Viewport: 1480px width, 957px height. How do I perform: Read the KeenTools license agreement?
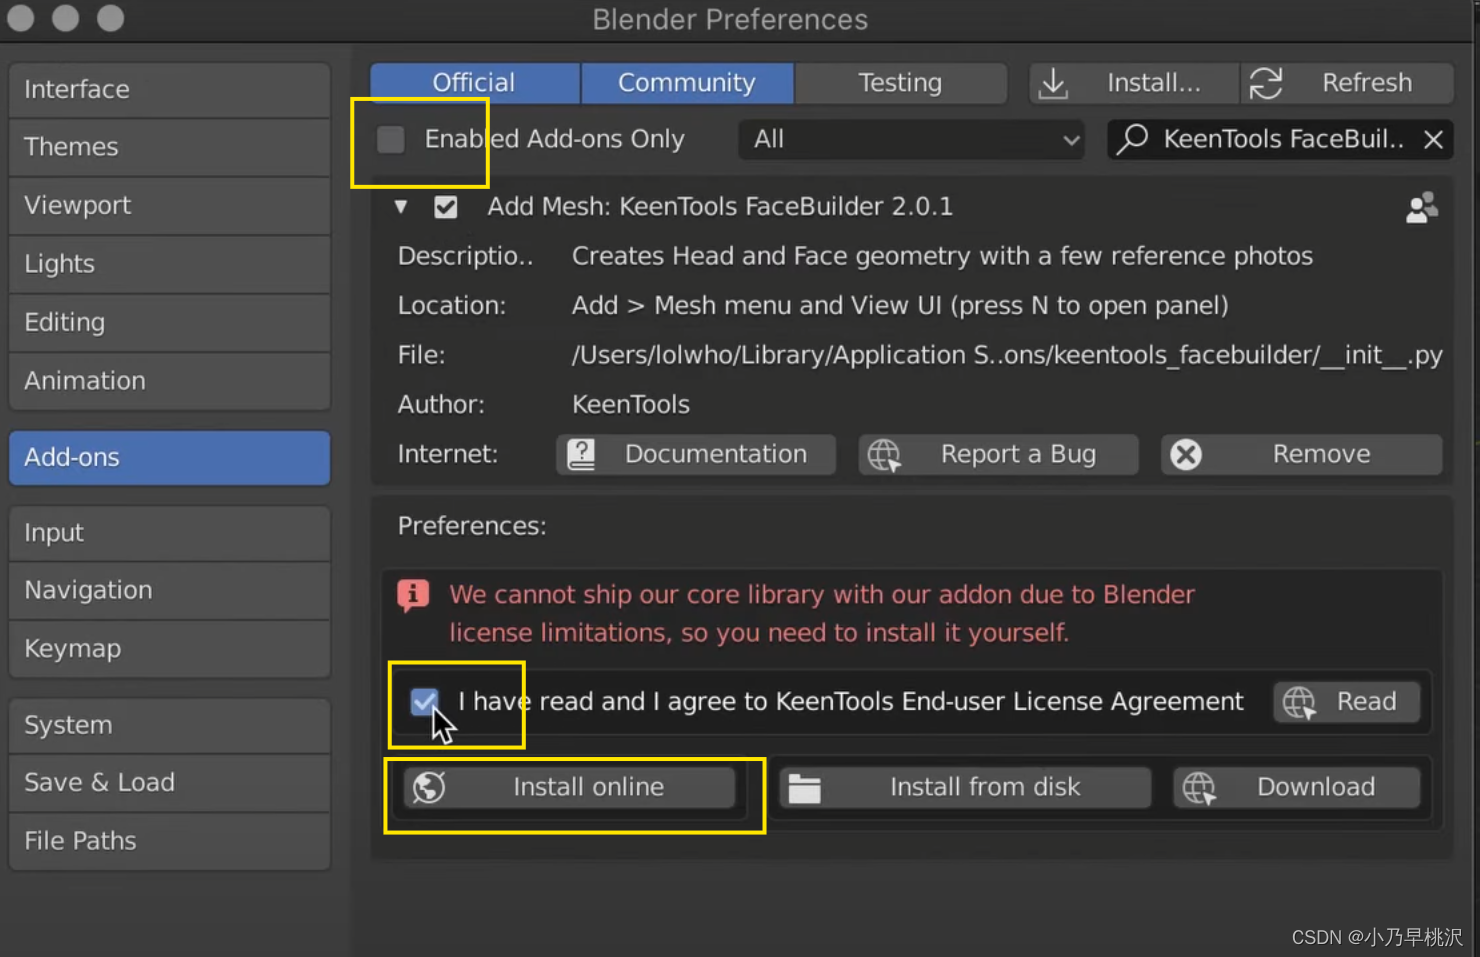tap(1347, 702)
